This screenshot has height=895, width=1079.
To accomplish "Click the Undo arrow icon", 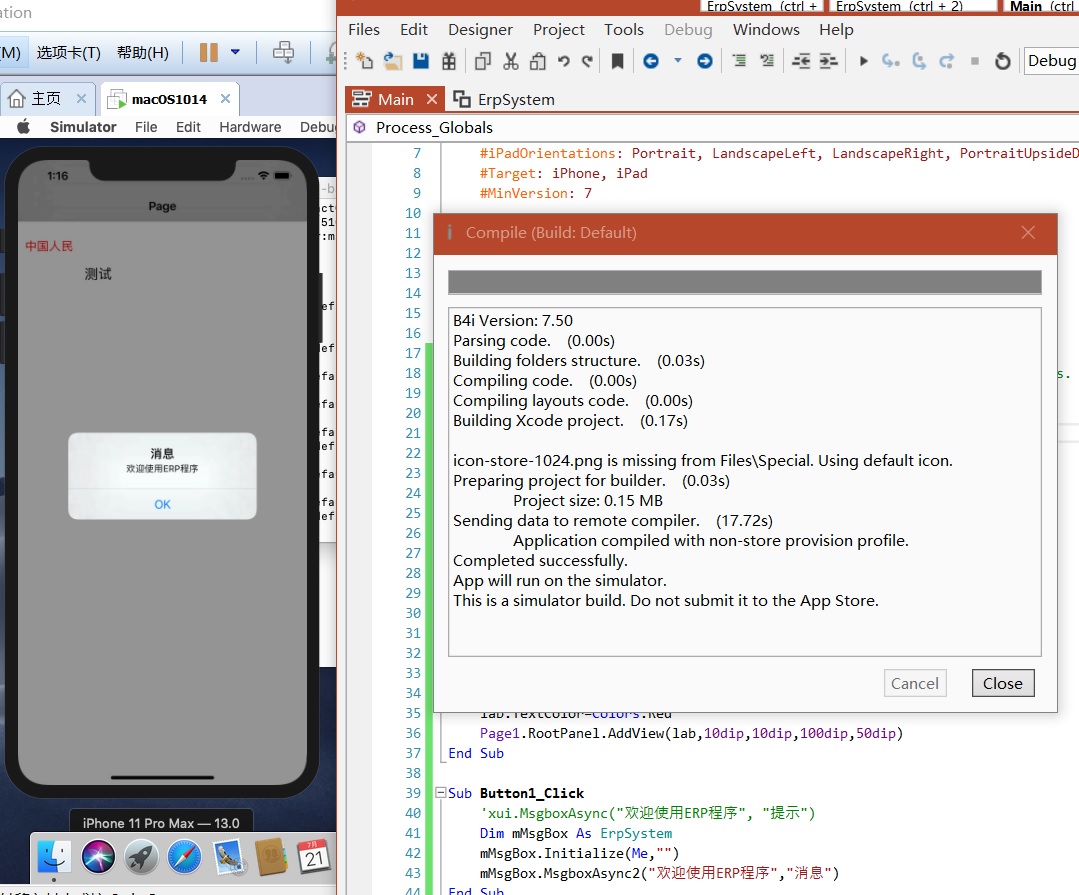I will click(x=563, y=62).
